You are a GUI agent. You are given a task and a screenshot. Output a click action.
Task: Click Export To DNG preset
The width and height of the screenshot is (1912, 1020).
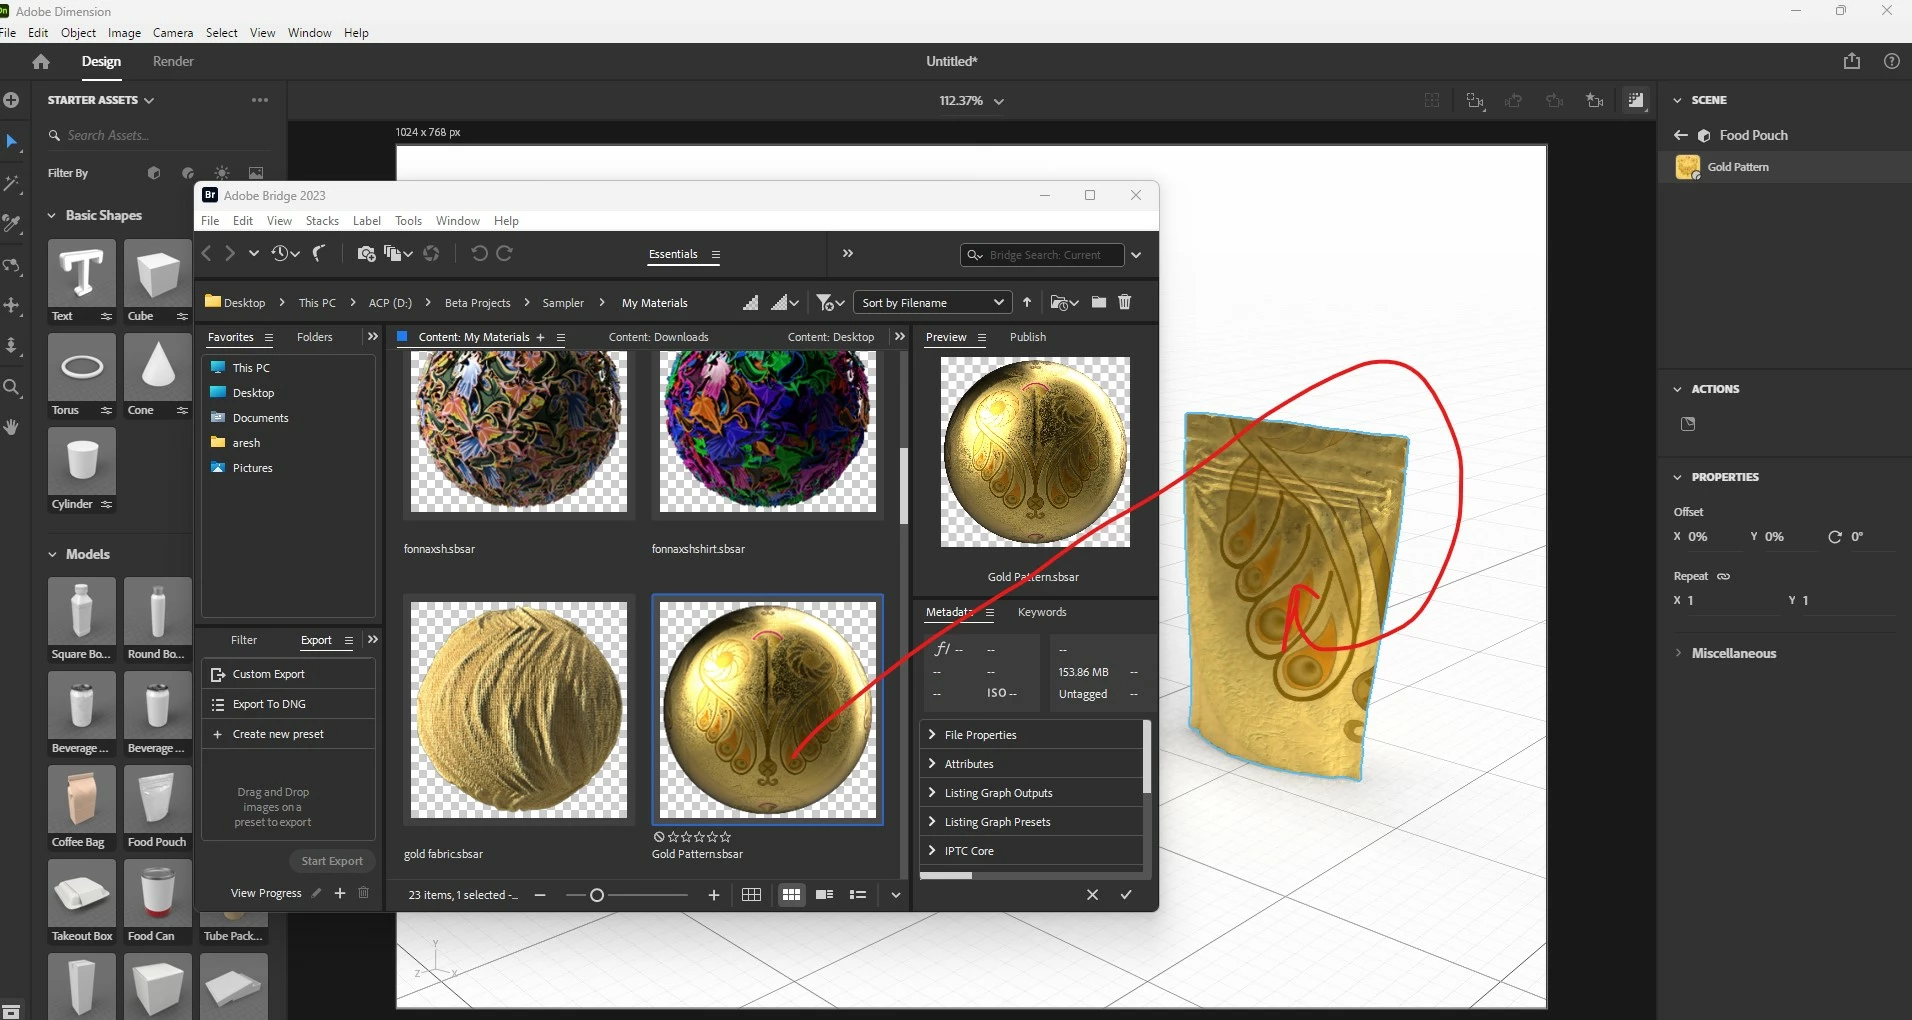coord(288,704)
